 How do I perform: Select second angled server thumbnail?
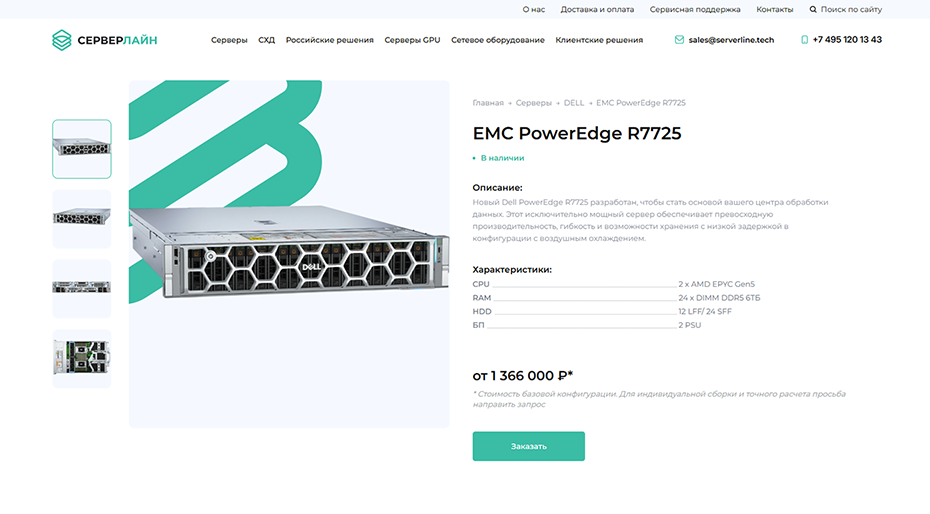[x=82, y=219]
